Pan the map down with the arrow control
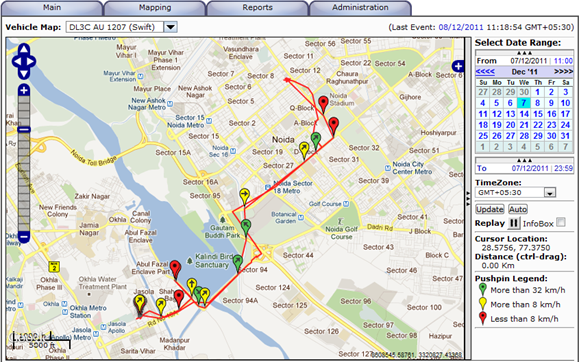Screen dimensions: 579x362 (24, 74)
